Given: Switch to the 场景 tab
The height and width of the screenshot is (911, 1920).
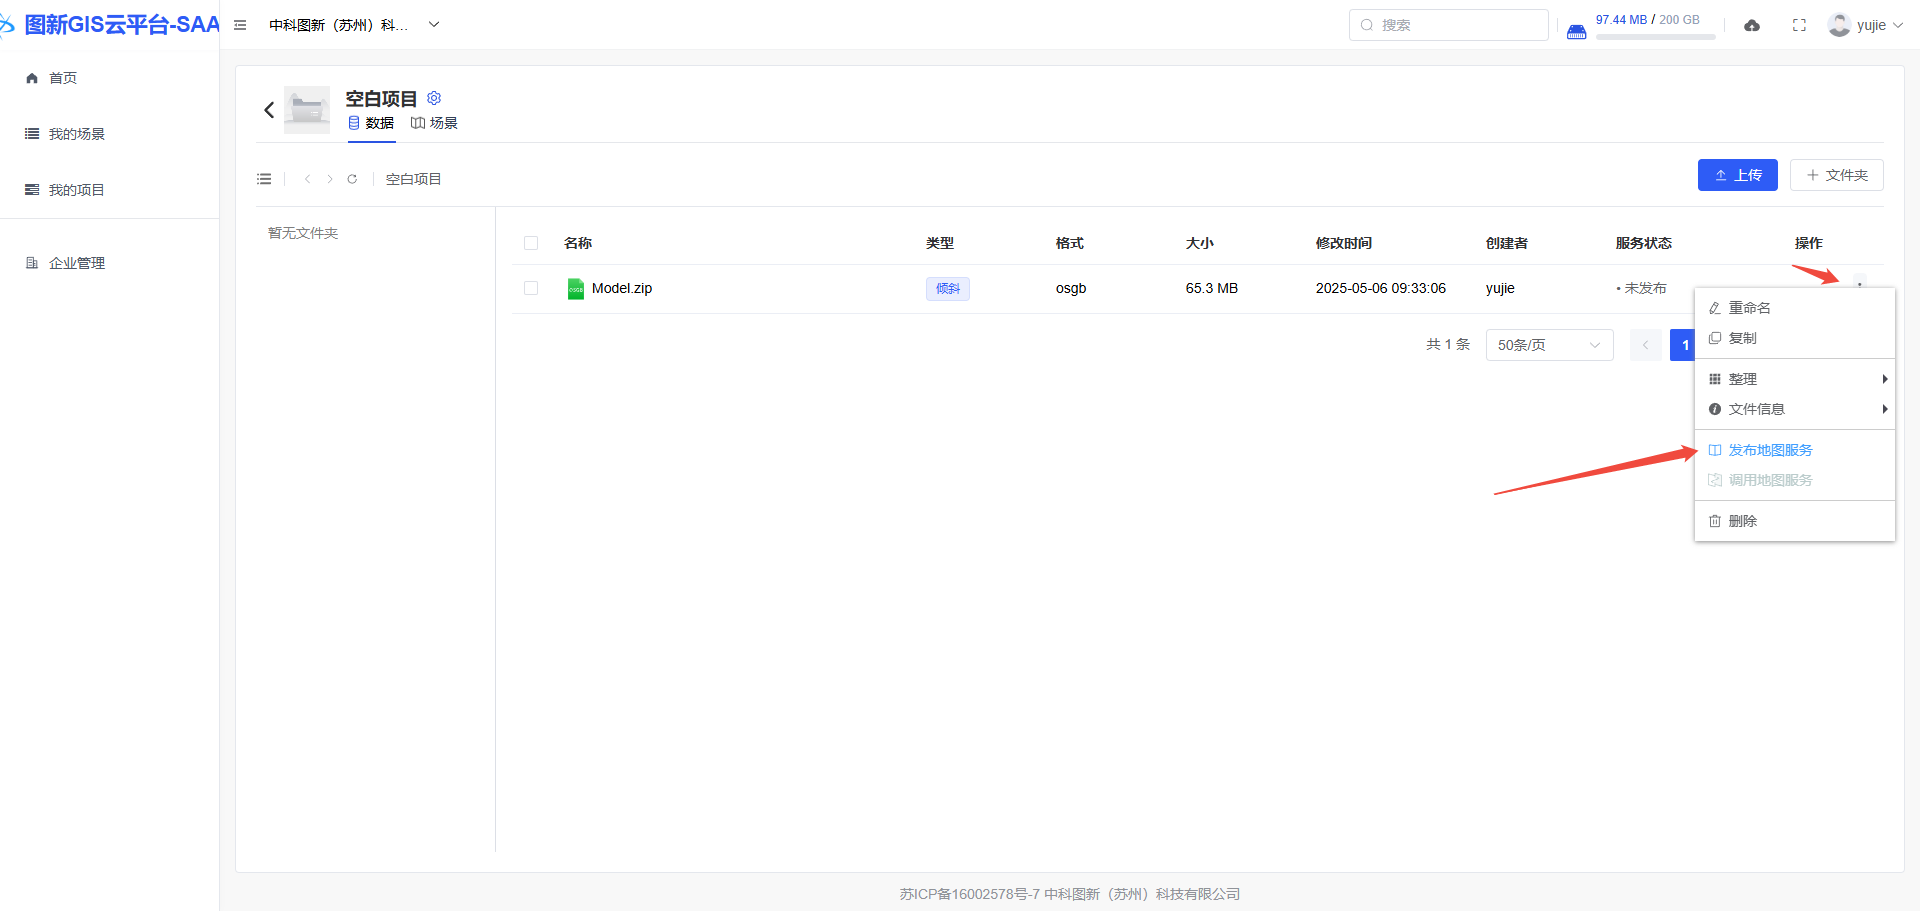Looking at the screenshot, I should point(435,123).
